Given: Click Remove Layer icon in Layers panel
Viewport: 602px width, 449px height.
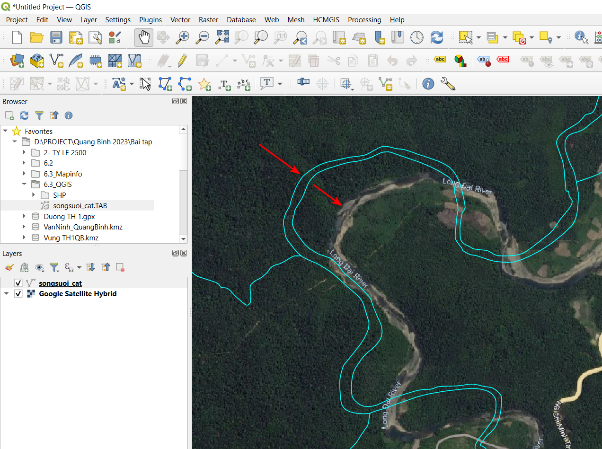Looking at the screenshot, I should tap(121, 267).
